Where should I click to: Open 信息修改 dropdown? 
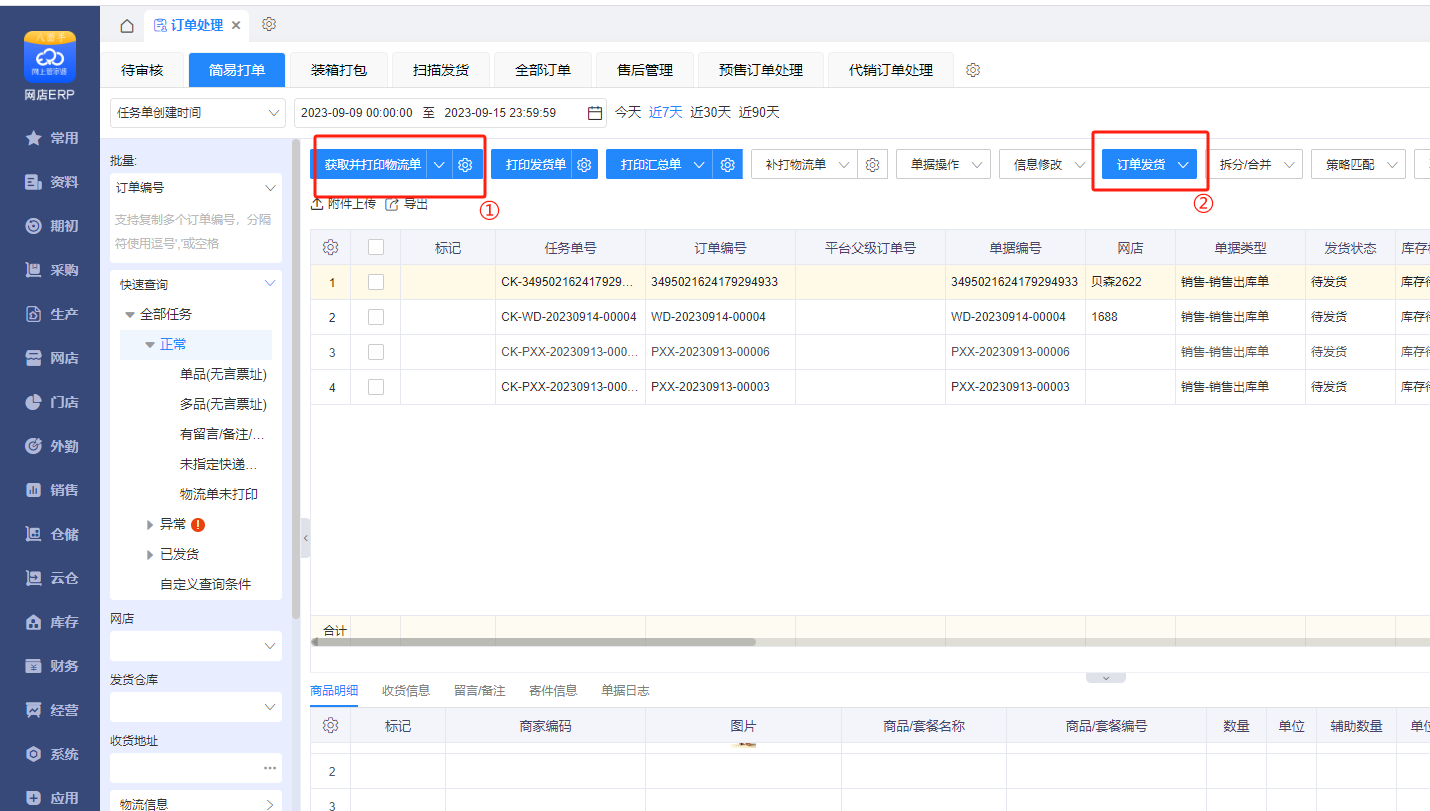tap(1047, 165)
